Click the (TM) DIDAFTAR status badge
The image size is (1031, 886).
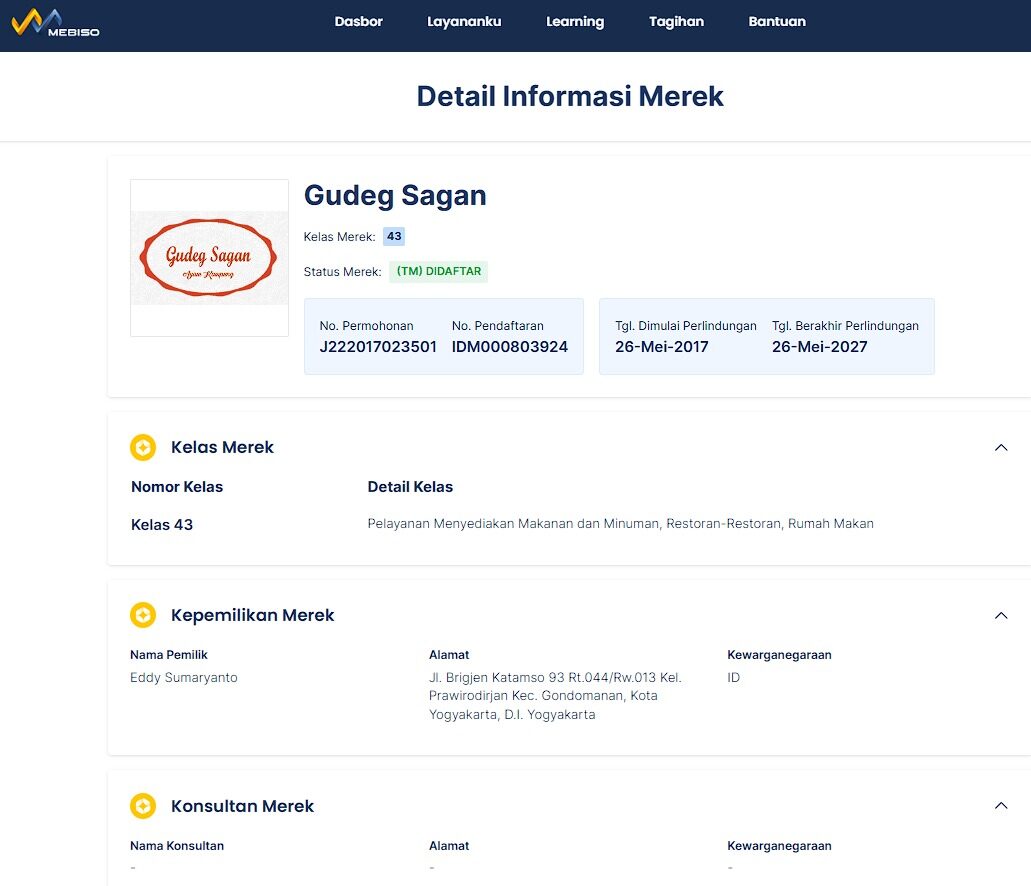point(439,271)
